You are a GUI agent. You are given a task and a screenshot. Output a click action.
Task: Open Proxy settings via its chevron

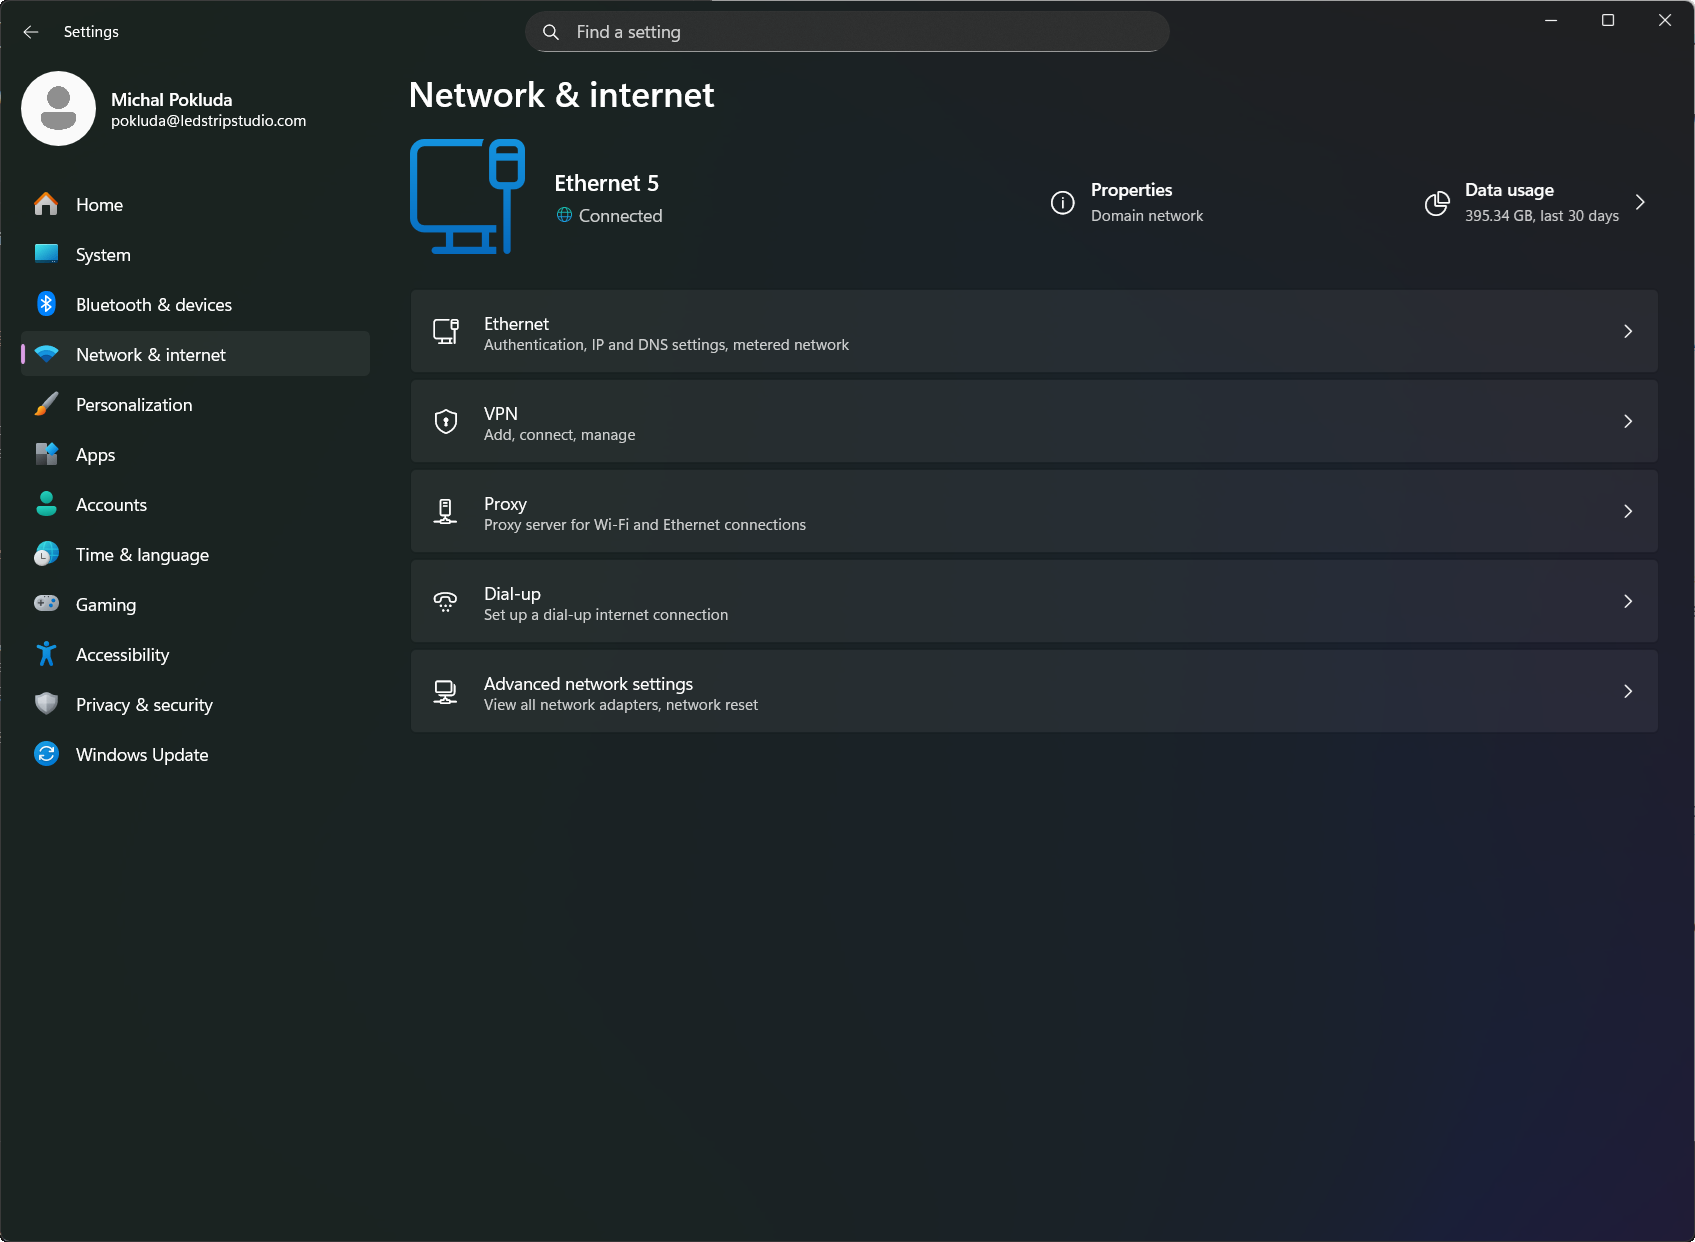point(1628,512)
